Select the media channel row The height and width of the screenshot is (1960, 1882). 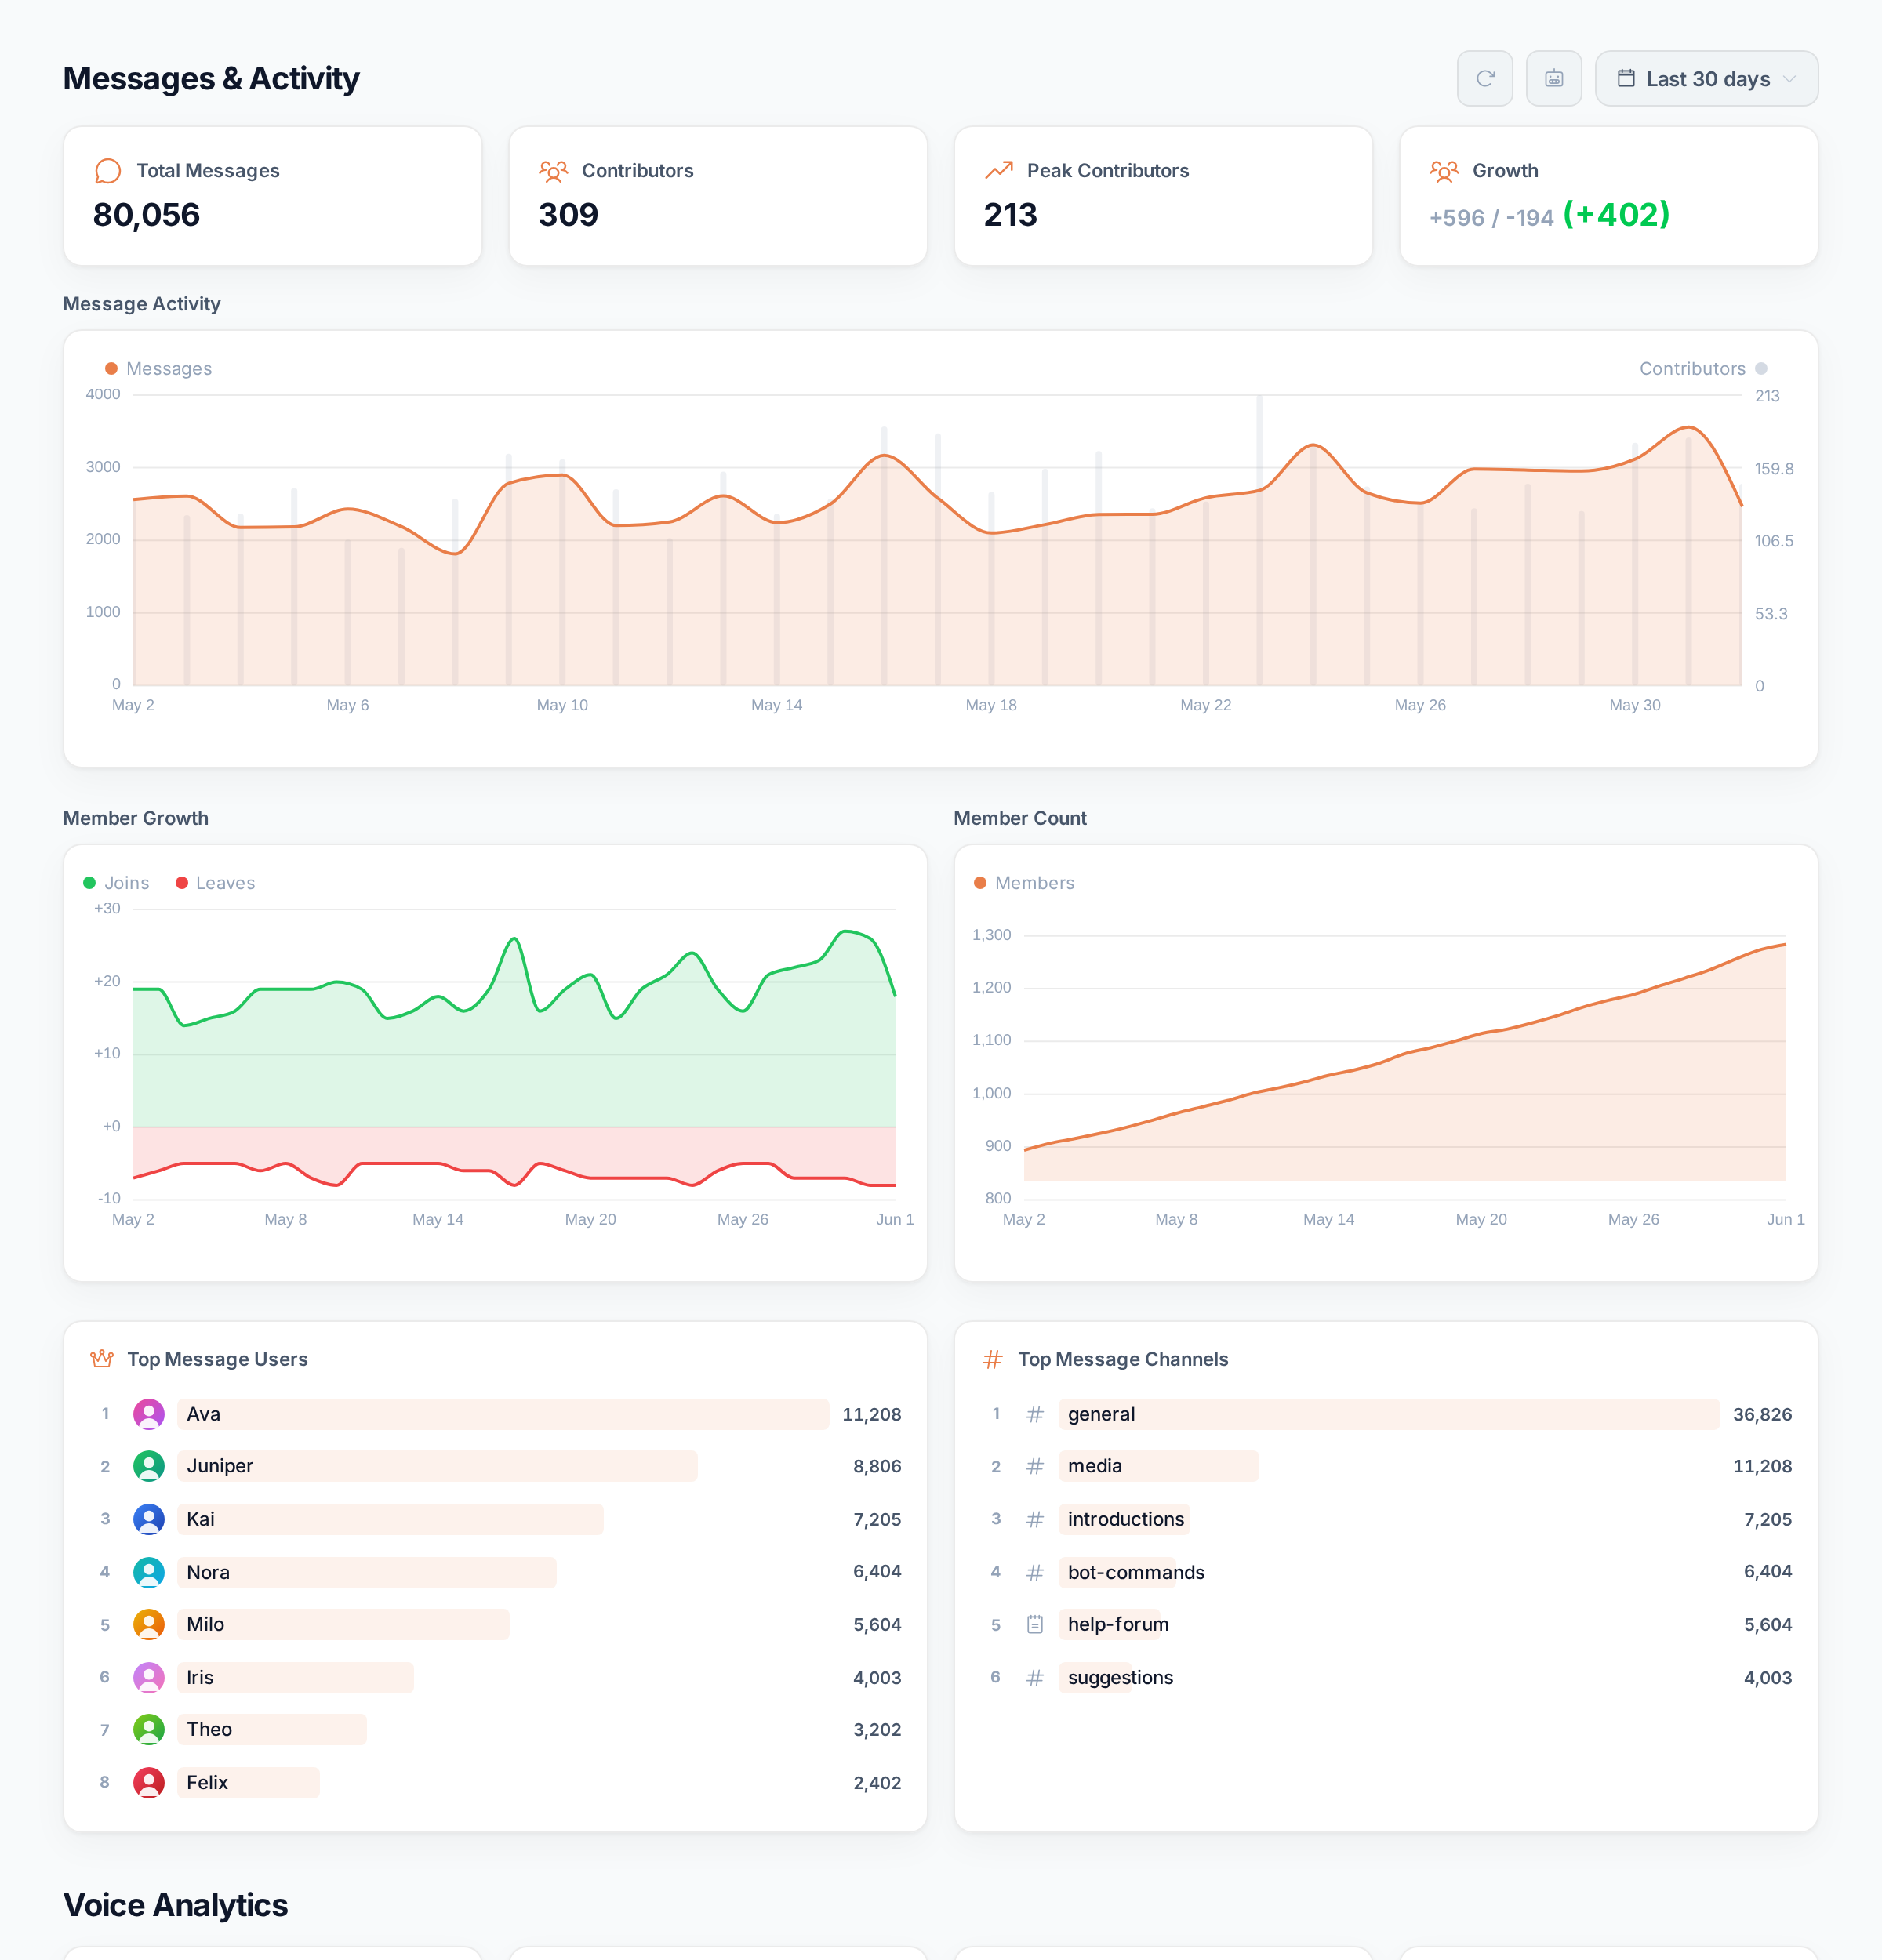point(1389,1466)
